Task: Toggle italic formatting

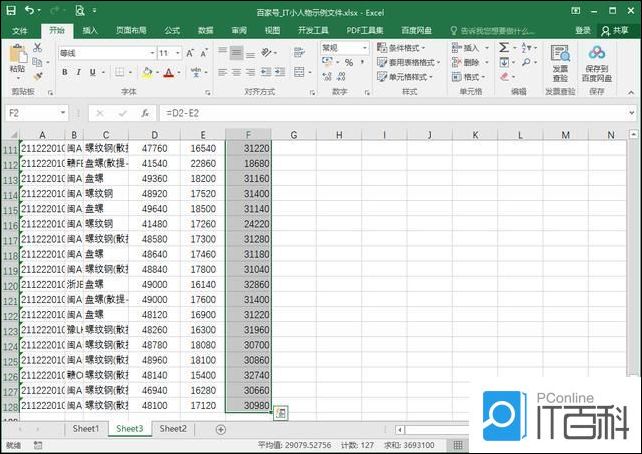Action: 78,72
